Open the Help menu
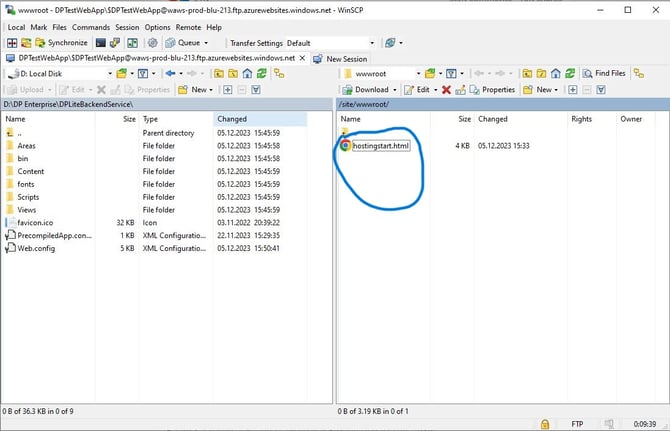 214,27
